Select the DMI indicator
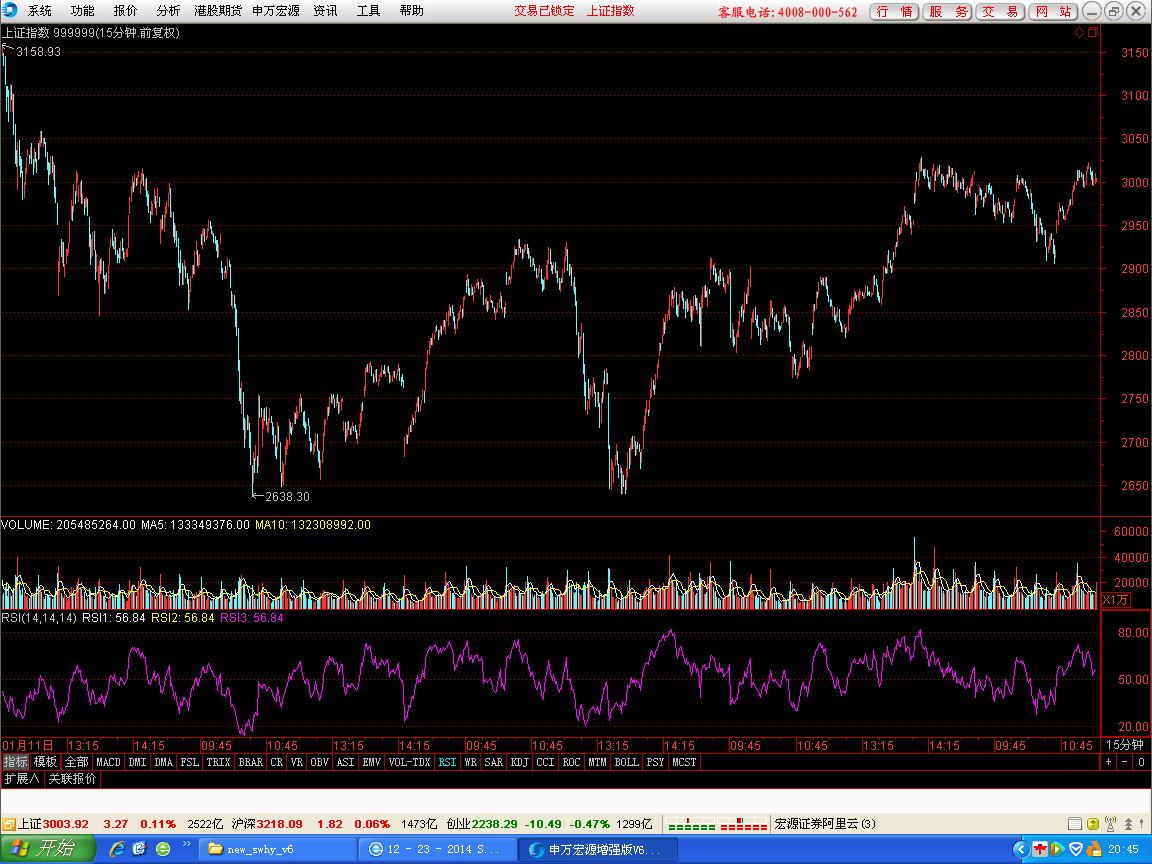 pyautogui.click(x=137, y=762)
